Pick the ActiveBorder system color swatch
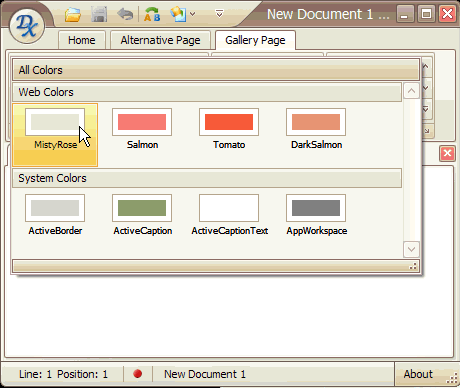This screenshot has width=460, height=388. pyautogui.click(x=55, y=208)
